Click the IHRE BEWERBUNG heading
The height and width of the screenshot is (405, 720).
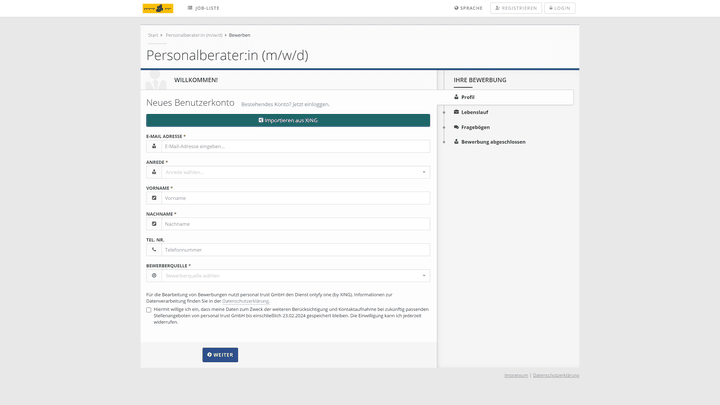[480, 80]
